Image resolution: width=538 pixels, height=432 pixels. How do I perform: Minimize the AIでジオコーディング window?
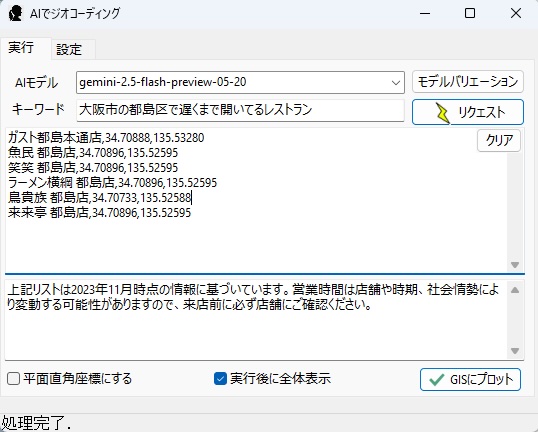tap(425, 13)
